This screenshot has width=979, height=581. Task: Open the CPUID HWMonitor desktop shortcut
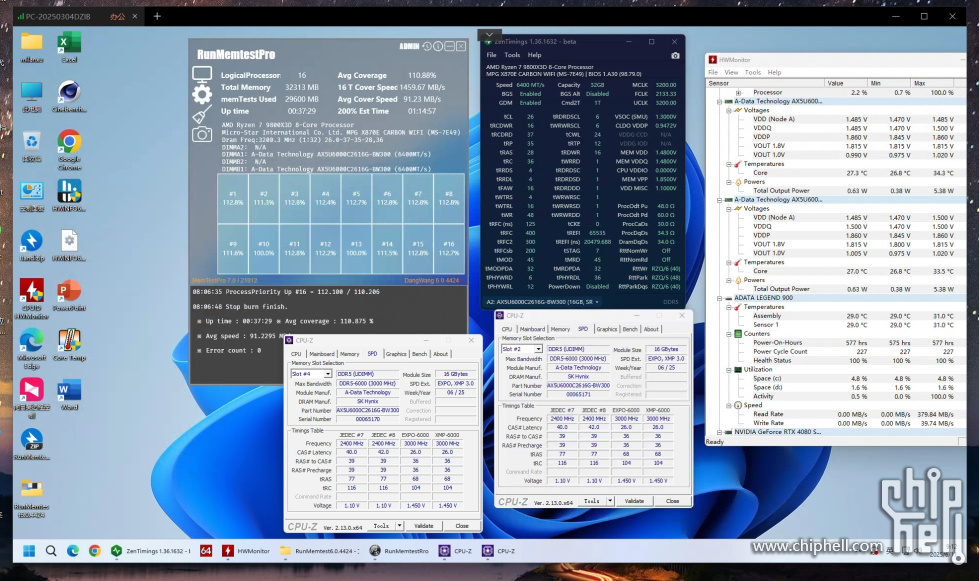pyautogui.click(x=32, y=299)
